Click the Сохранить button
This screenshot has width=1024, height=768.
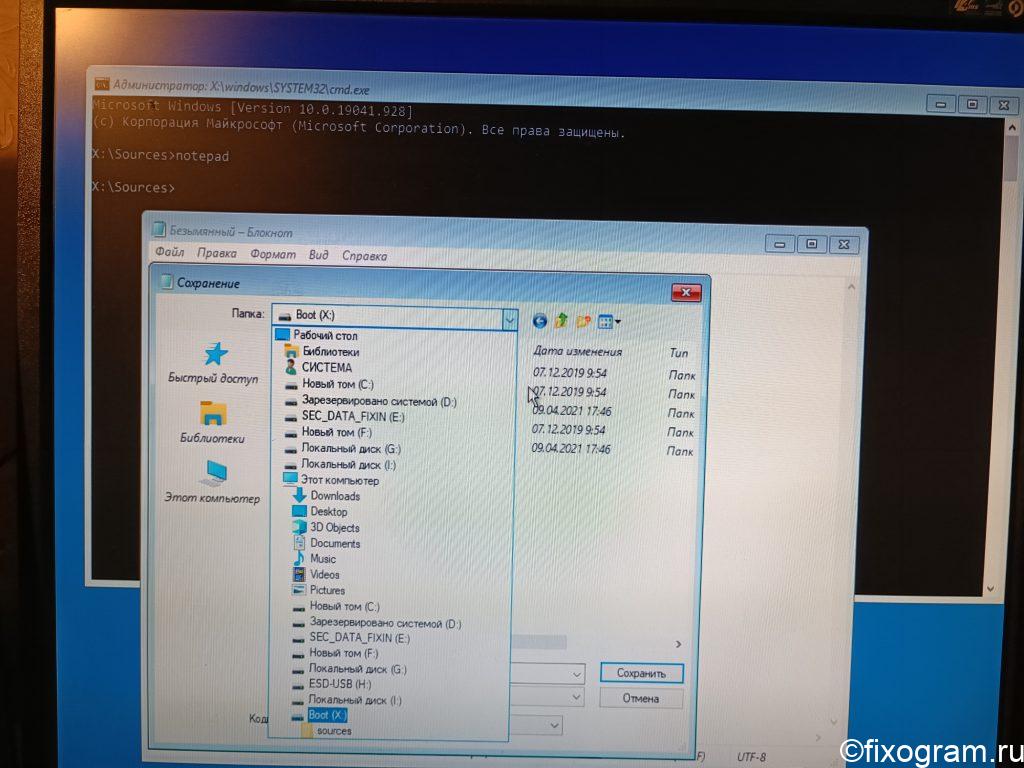pyautogui.click(x=641, y=673)
